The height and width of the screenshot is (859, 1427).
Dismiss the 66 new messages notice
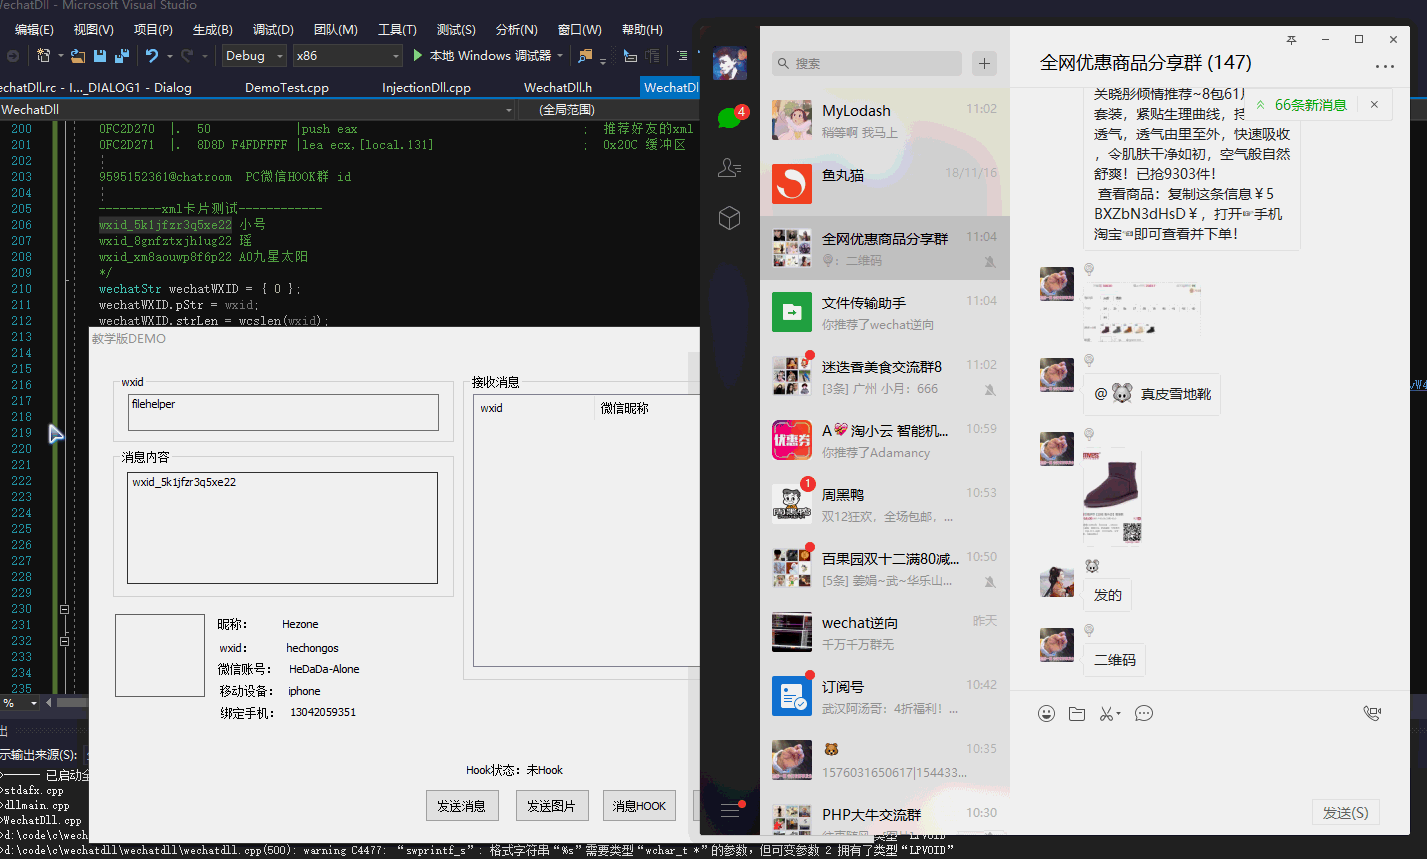pyautogui.click(x=1374, y=104)
